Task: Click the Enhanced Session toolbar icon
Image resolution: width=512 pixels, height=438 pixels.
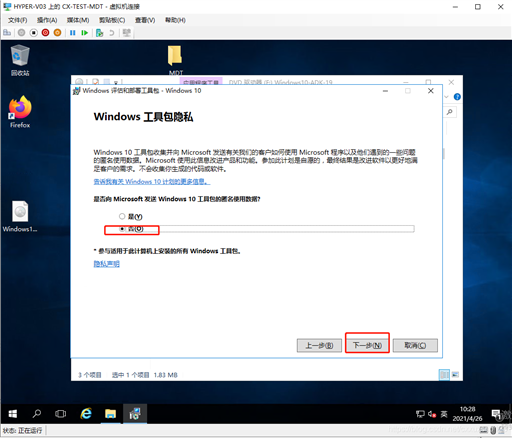Action: tap(127, 33)
